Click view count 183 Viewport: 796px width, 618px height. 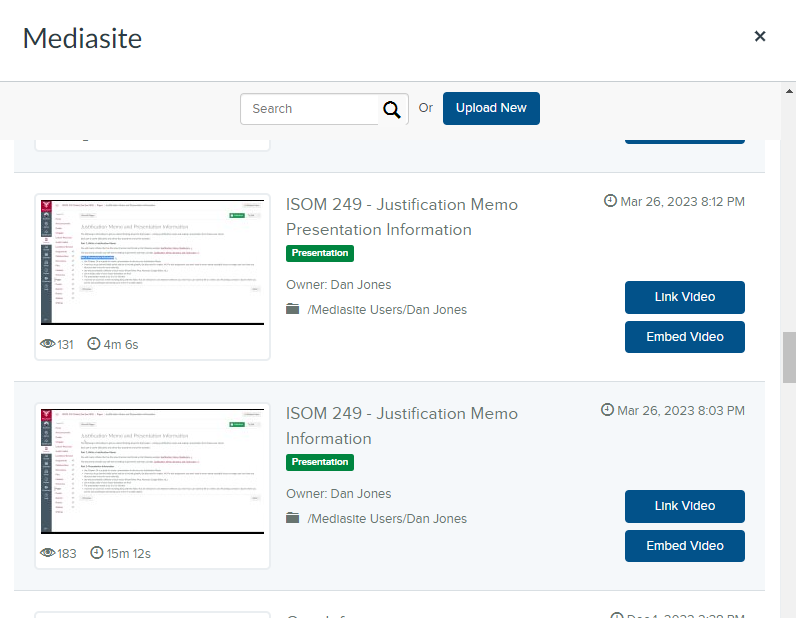[x=67, y=554]
